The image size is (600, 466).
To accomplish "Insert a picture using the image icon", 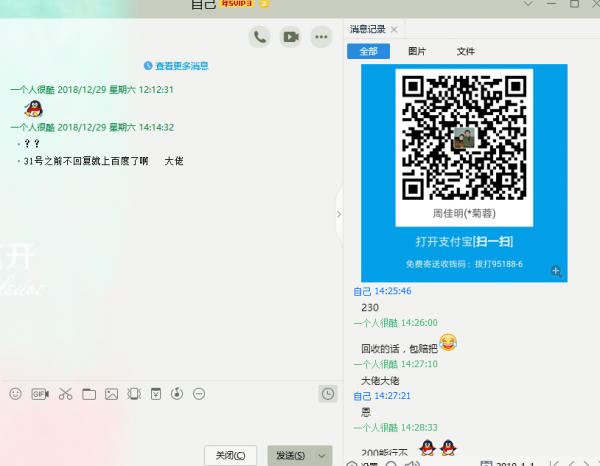I will point(111,394).
